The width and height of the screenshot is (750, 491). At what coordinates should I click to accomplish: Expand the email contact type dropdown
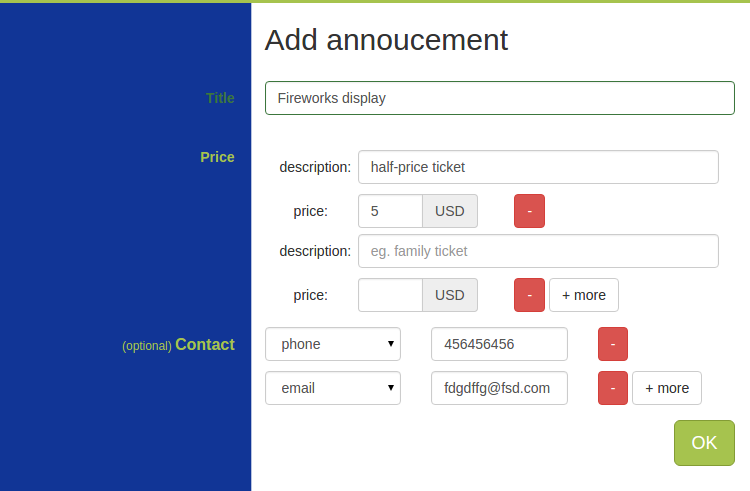tap(333, 388)
